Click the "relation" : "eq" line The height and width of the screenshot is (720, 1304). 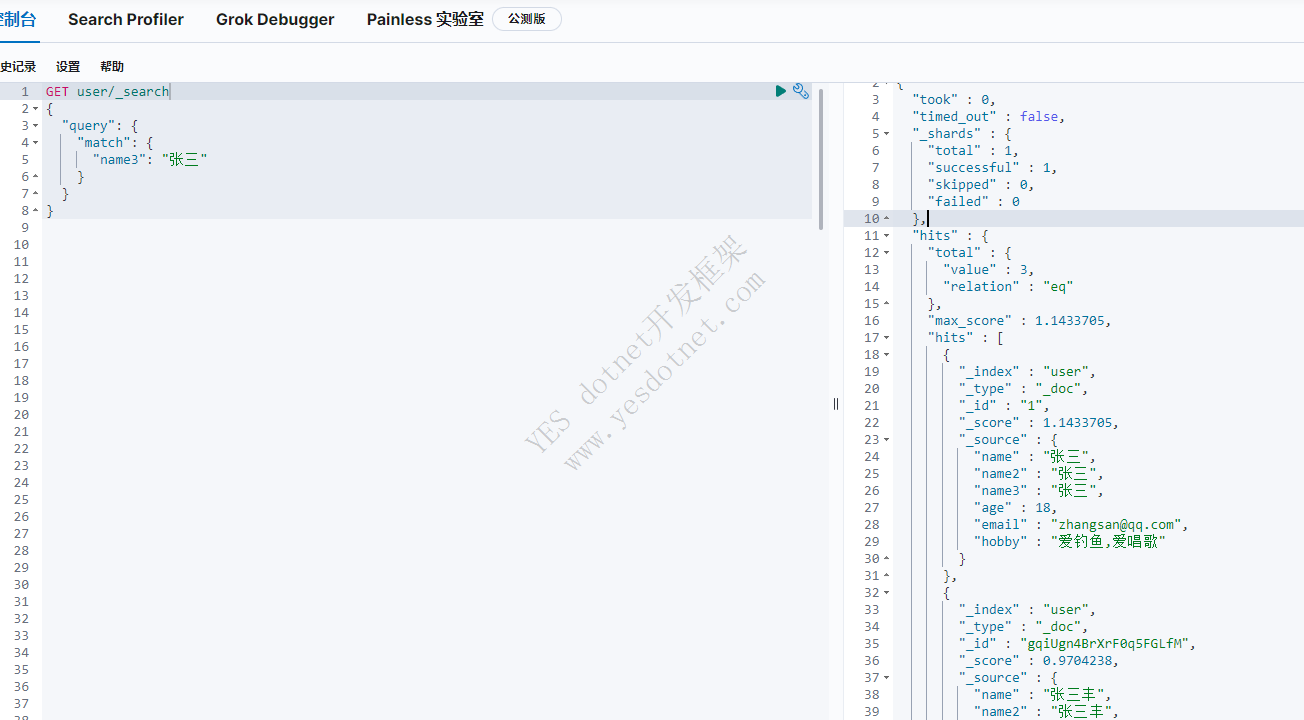pyautogui.click(x=1008, y=286)
